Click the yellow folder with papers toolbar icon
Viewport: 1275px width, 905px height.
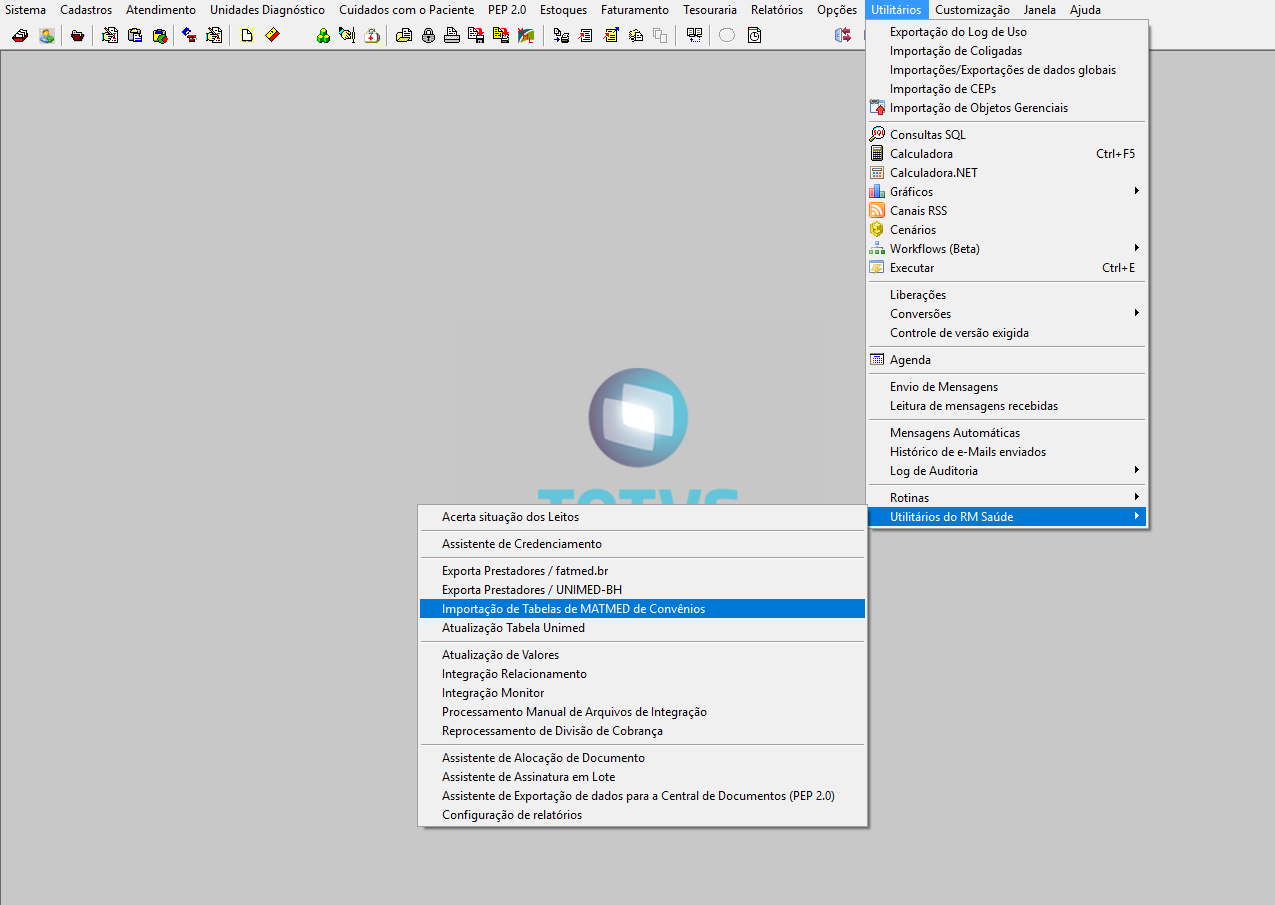(404, 36)
